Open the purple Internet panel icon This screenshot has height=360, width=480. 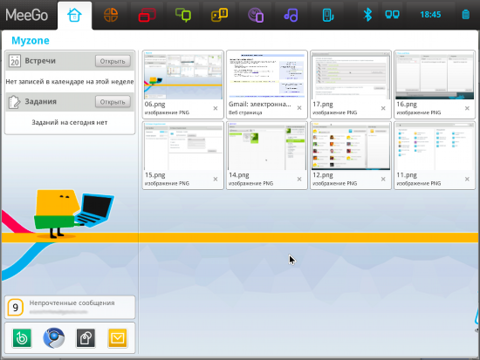pyautogui.click(x=256, y=15)
